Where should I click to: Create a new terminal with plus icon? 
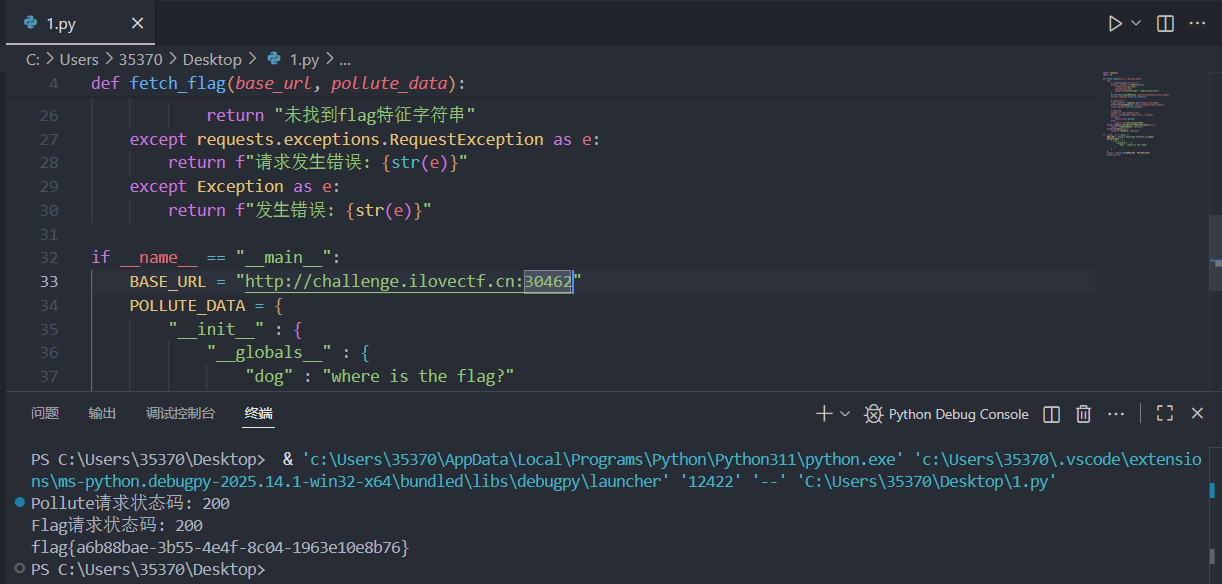click(824, 414)
